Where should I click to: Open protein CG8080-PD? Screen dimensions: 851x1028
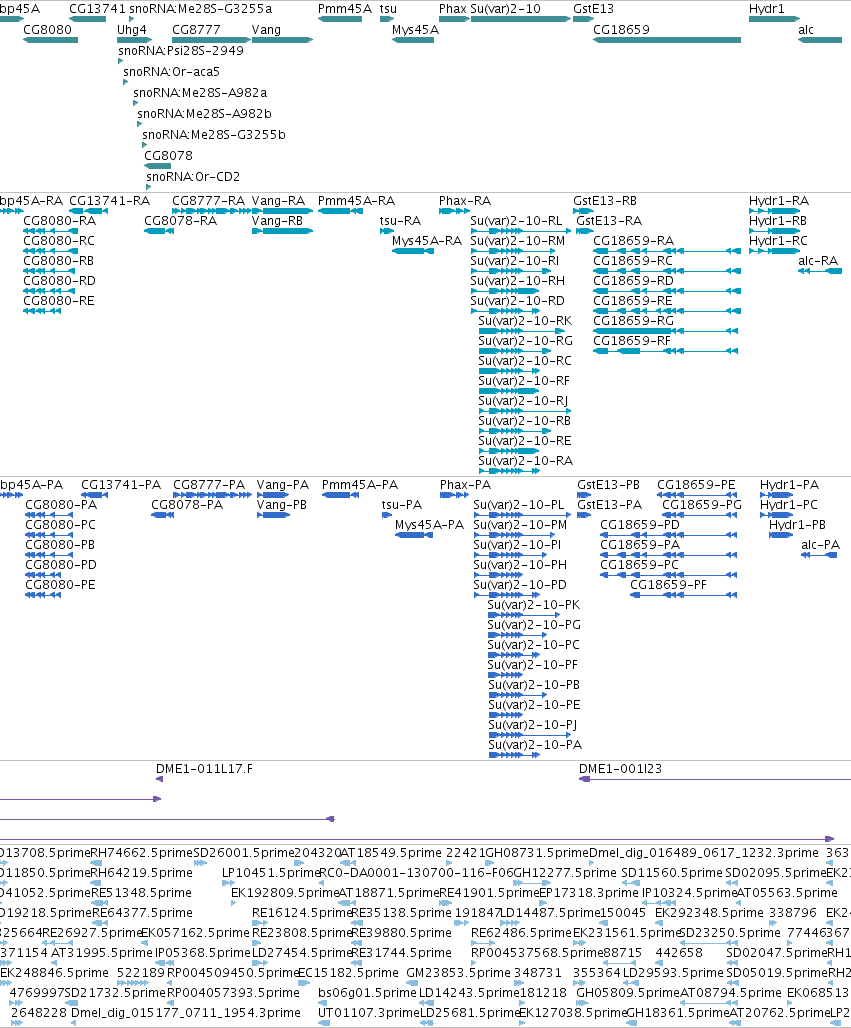[x=43, y=574]
